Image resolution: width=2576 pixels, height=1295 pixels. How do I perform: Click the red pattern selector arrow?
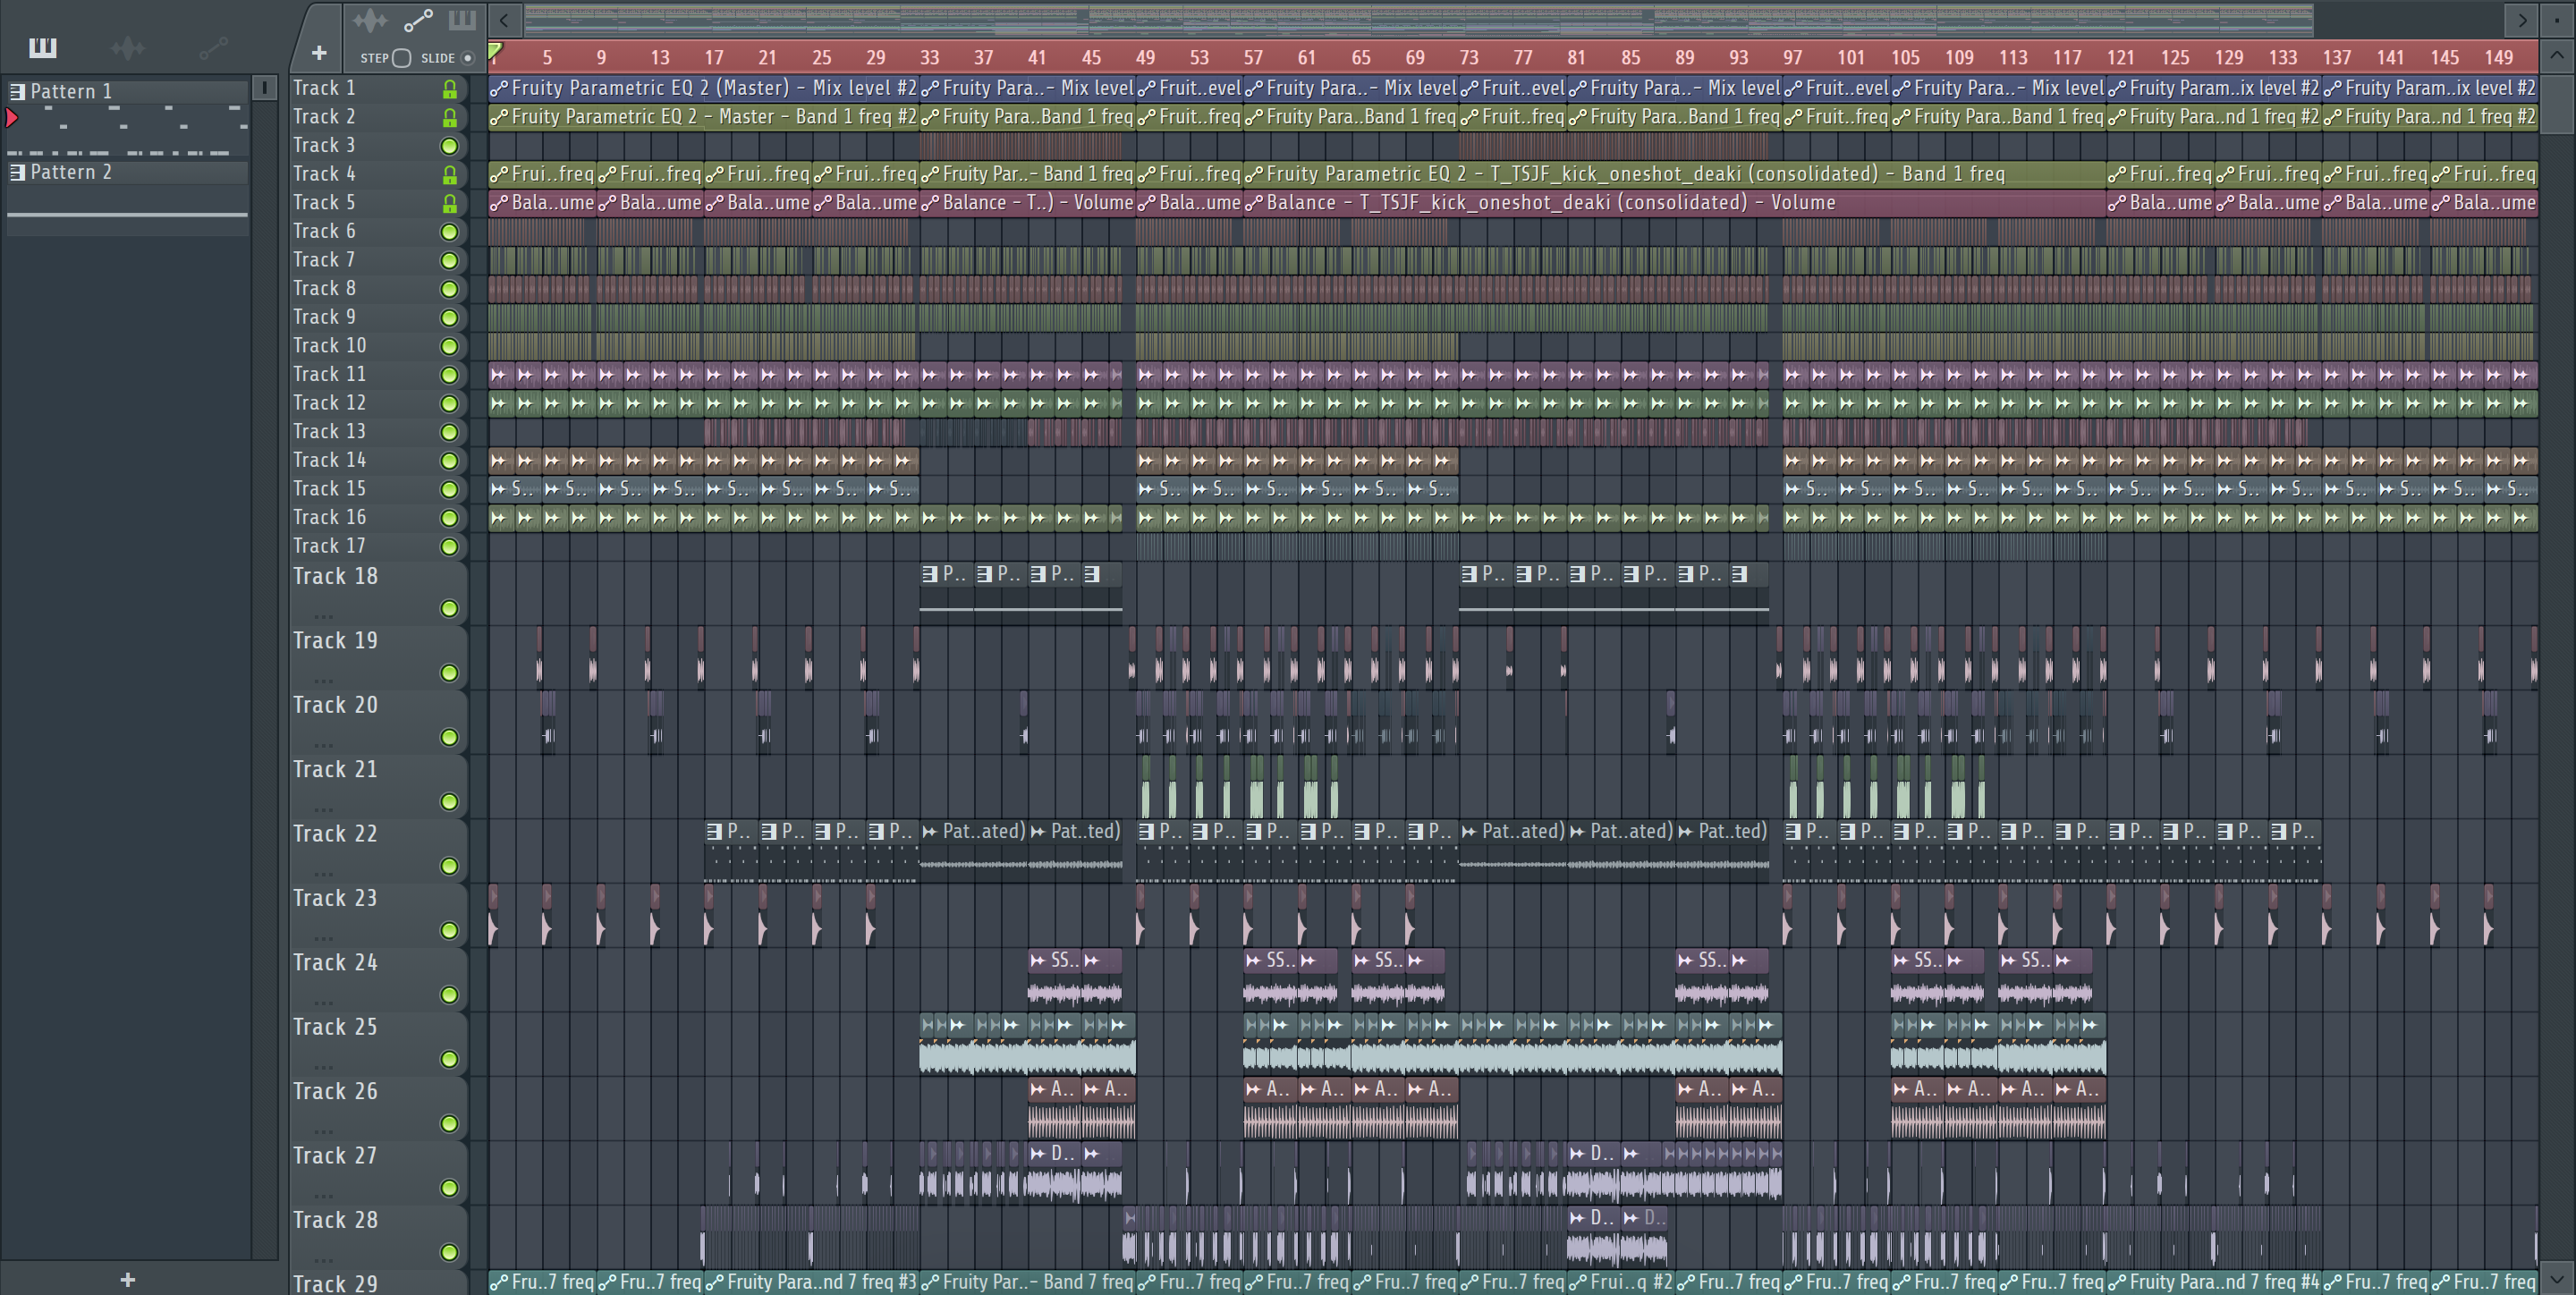coord(12,118)
